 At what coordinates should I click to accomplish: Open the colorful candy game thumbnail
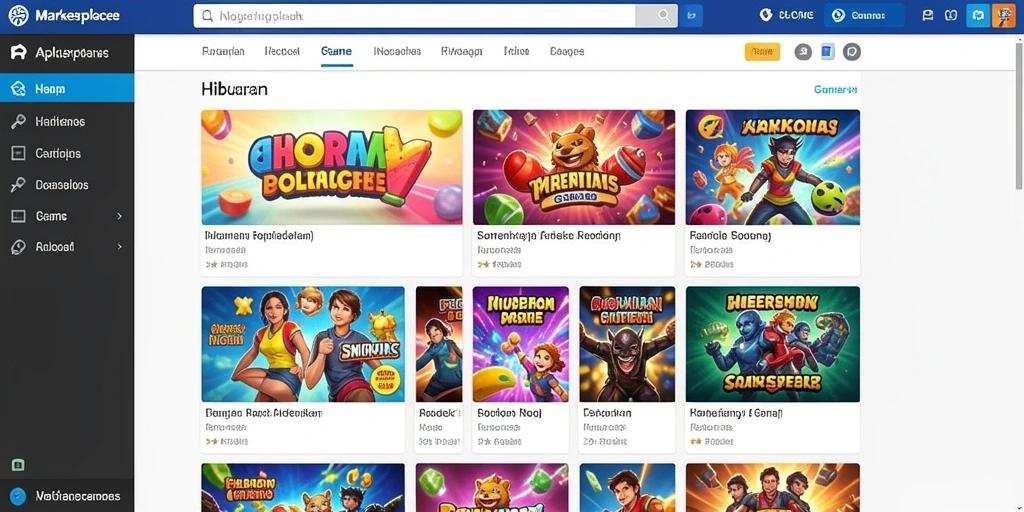pos(332,167)
